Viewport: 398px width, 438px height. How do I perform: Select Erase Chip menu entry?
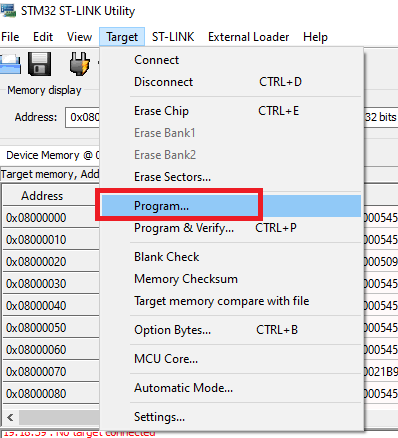(x=231, y=111)
